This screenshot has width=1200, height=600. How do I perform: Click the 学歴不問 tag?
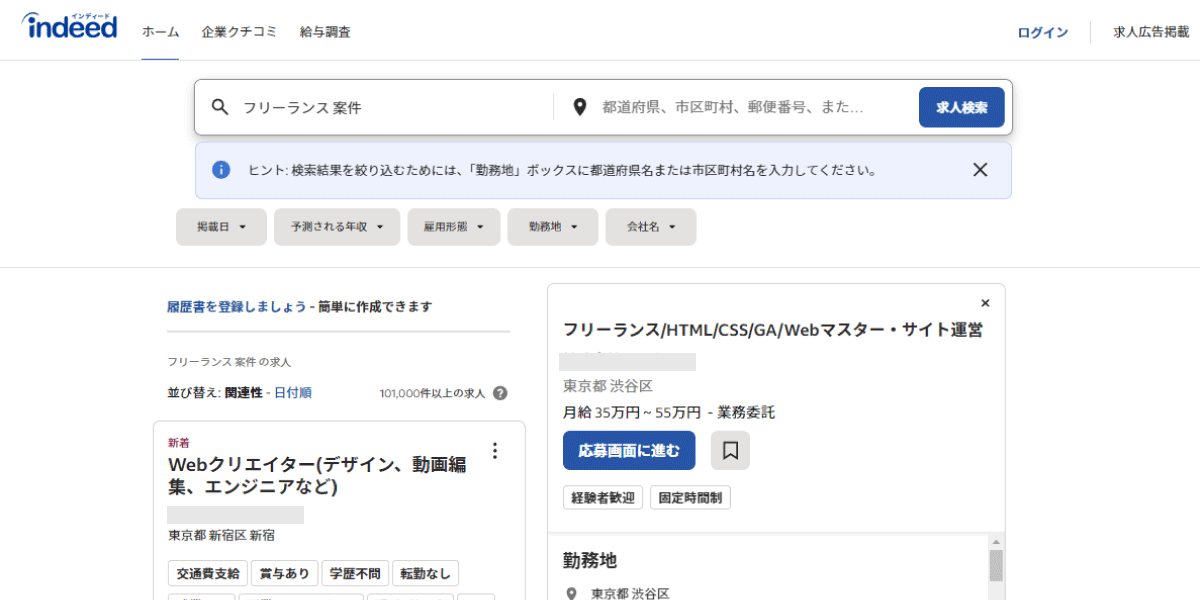355,573
